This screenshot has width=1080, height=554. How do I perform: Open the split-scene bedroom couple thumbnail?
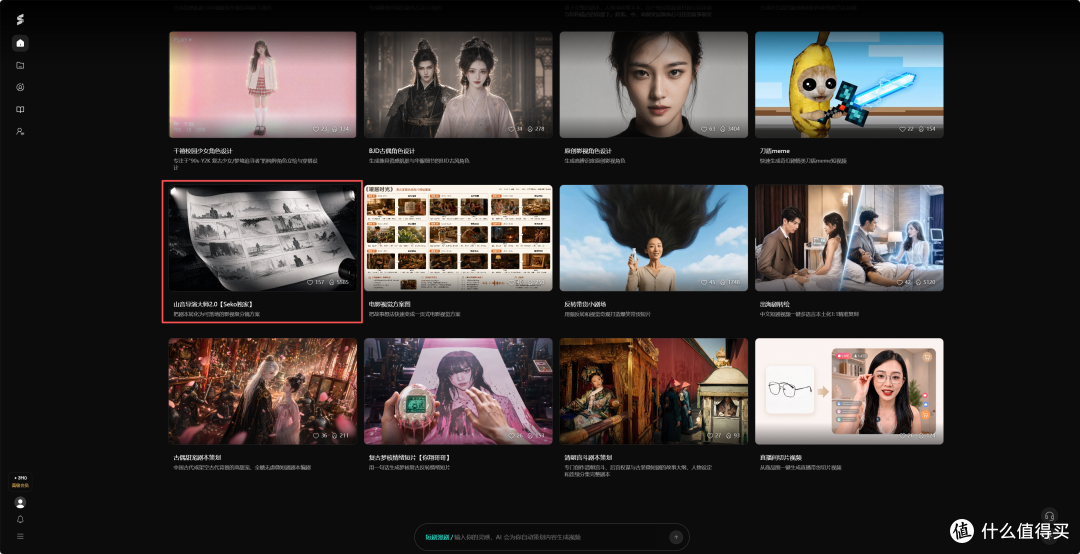(x=849, y=238)
